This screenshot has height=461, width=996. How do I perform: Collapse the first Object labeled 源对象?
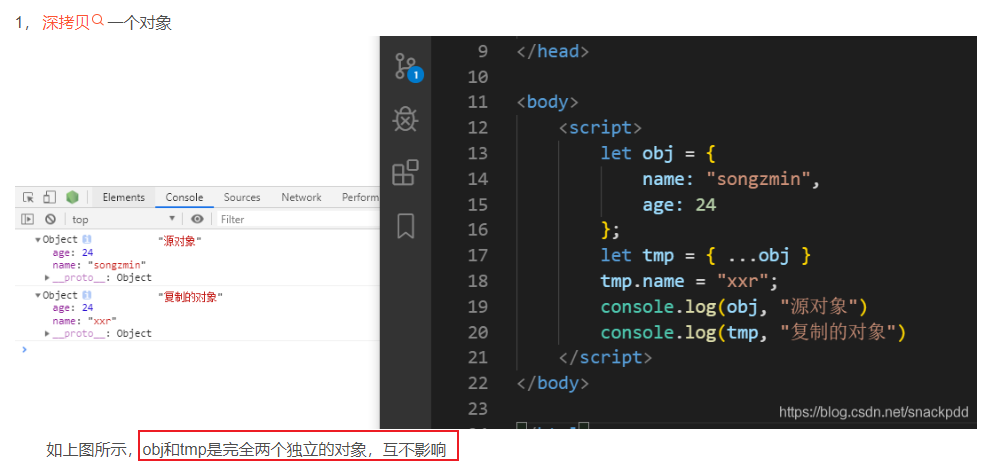38,240
